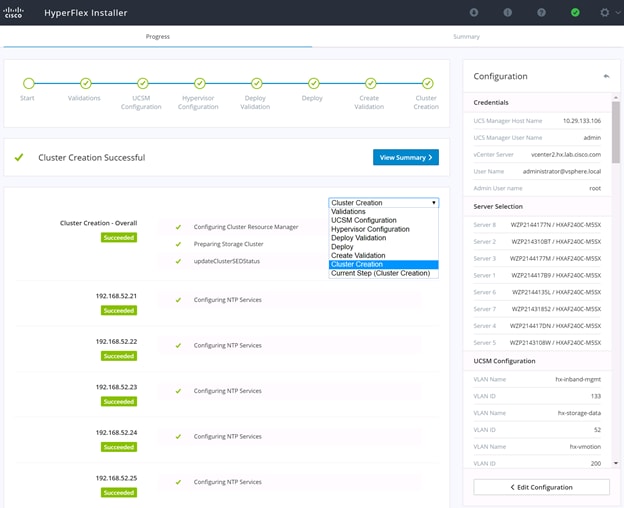Click the UCSM Configuration step circle
Viewport: 624px width, 508px height.
[x=142, y=83]
